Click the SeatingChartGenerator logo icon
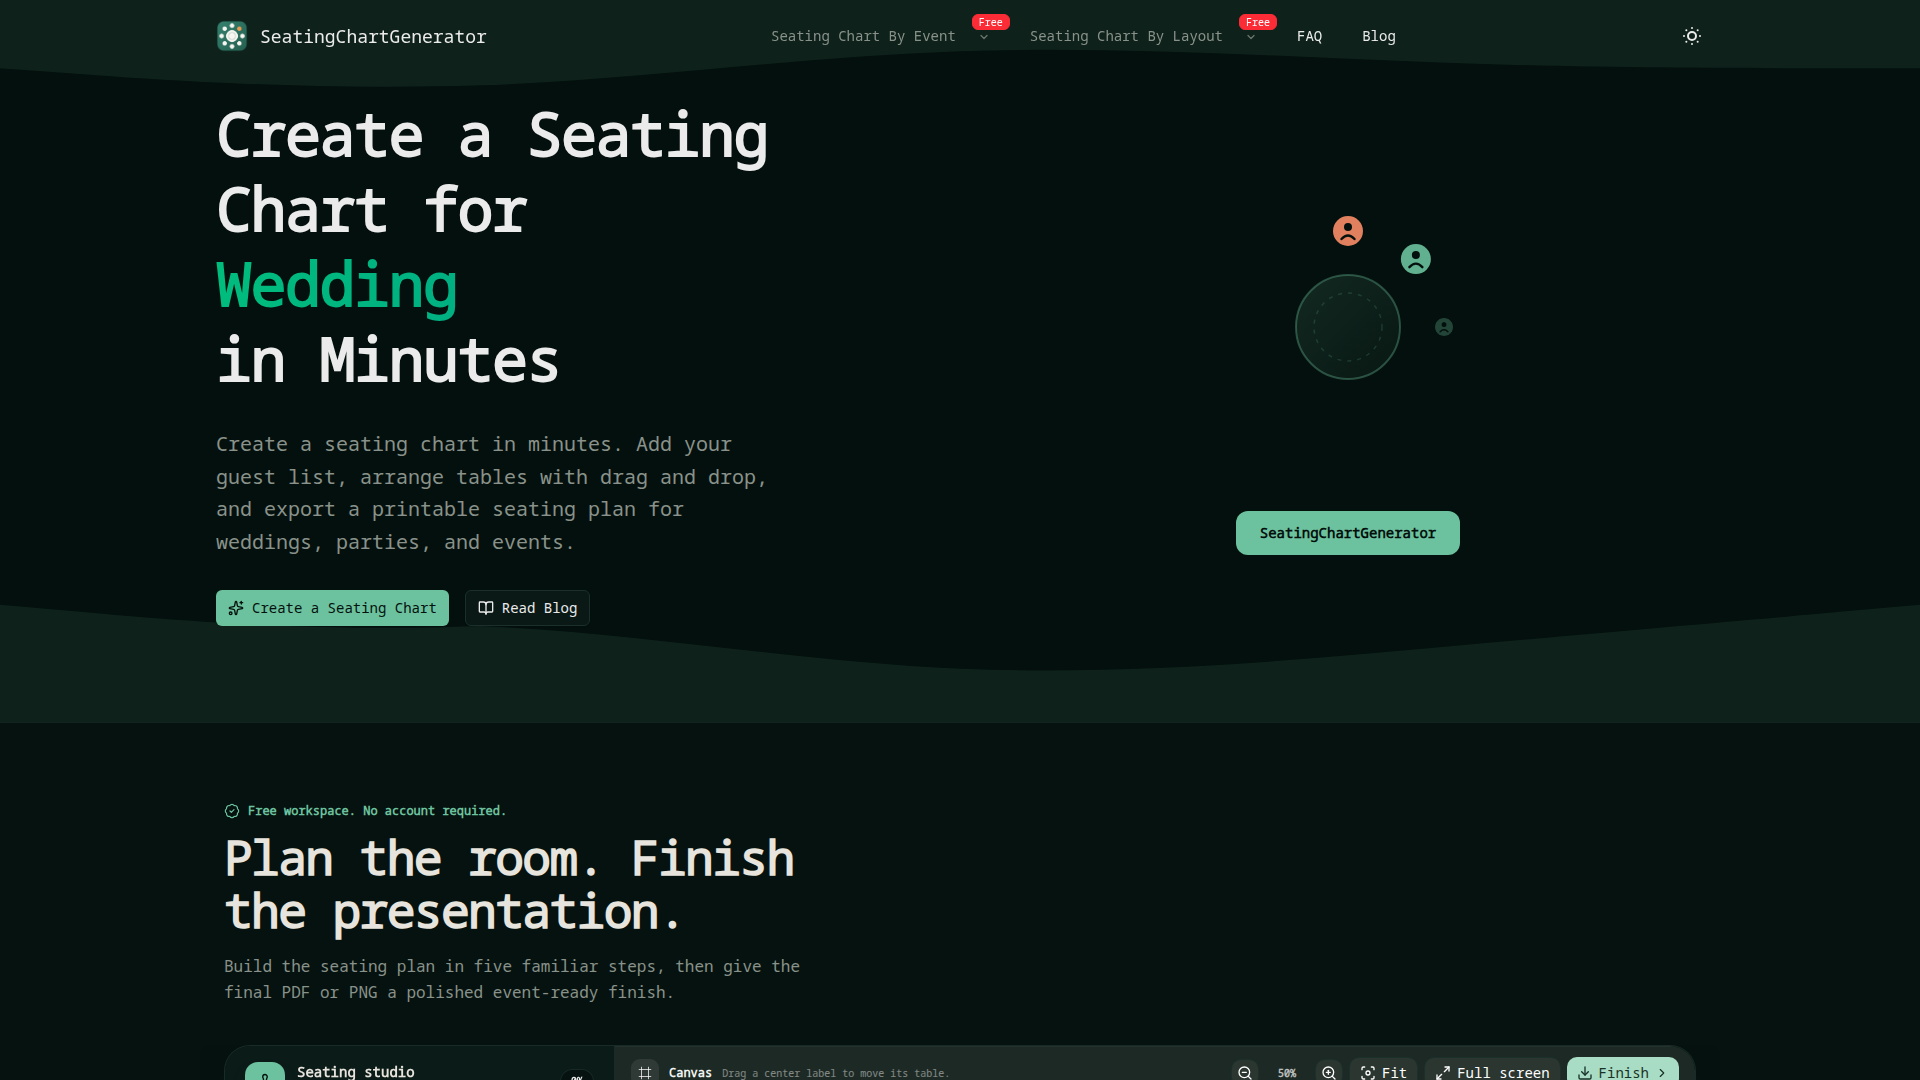1920x1080 pixels. tap(232, 36)
